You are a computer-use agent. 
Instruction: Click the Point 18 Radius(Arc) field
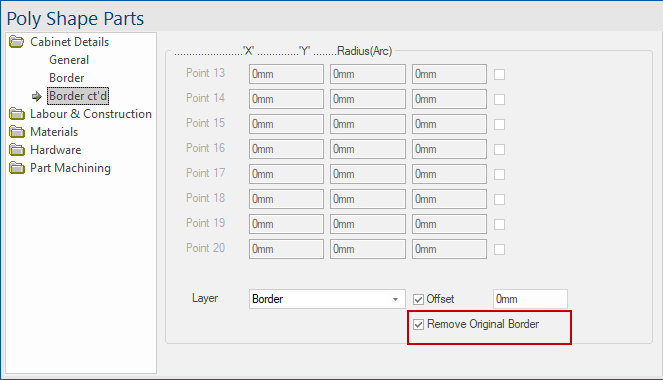tap(449, 199)
